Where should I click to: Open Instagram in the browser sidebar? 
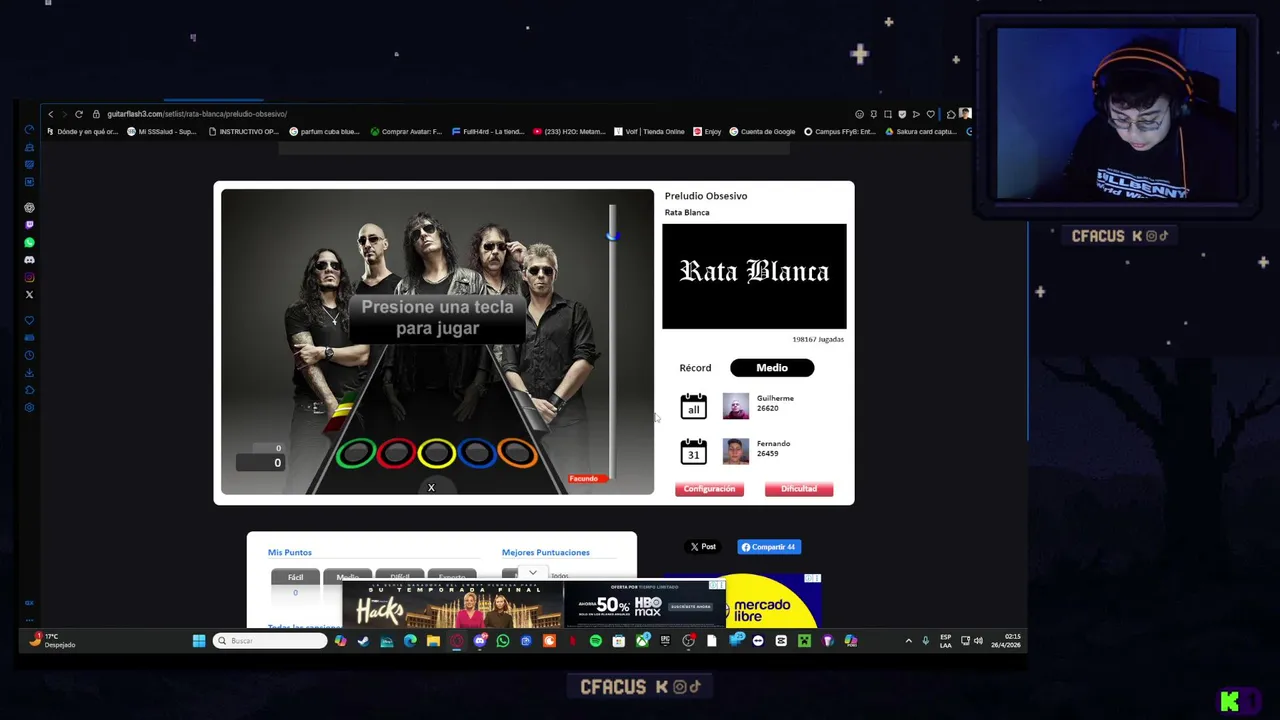click(29, 278)
